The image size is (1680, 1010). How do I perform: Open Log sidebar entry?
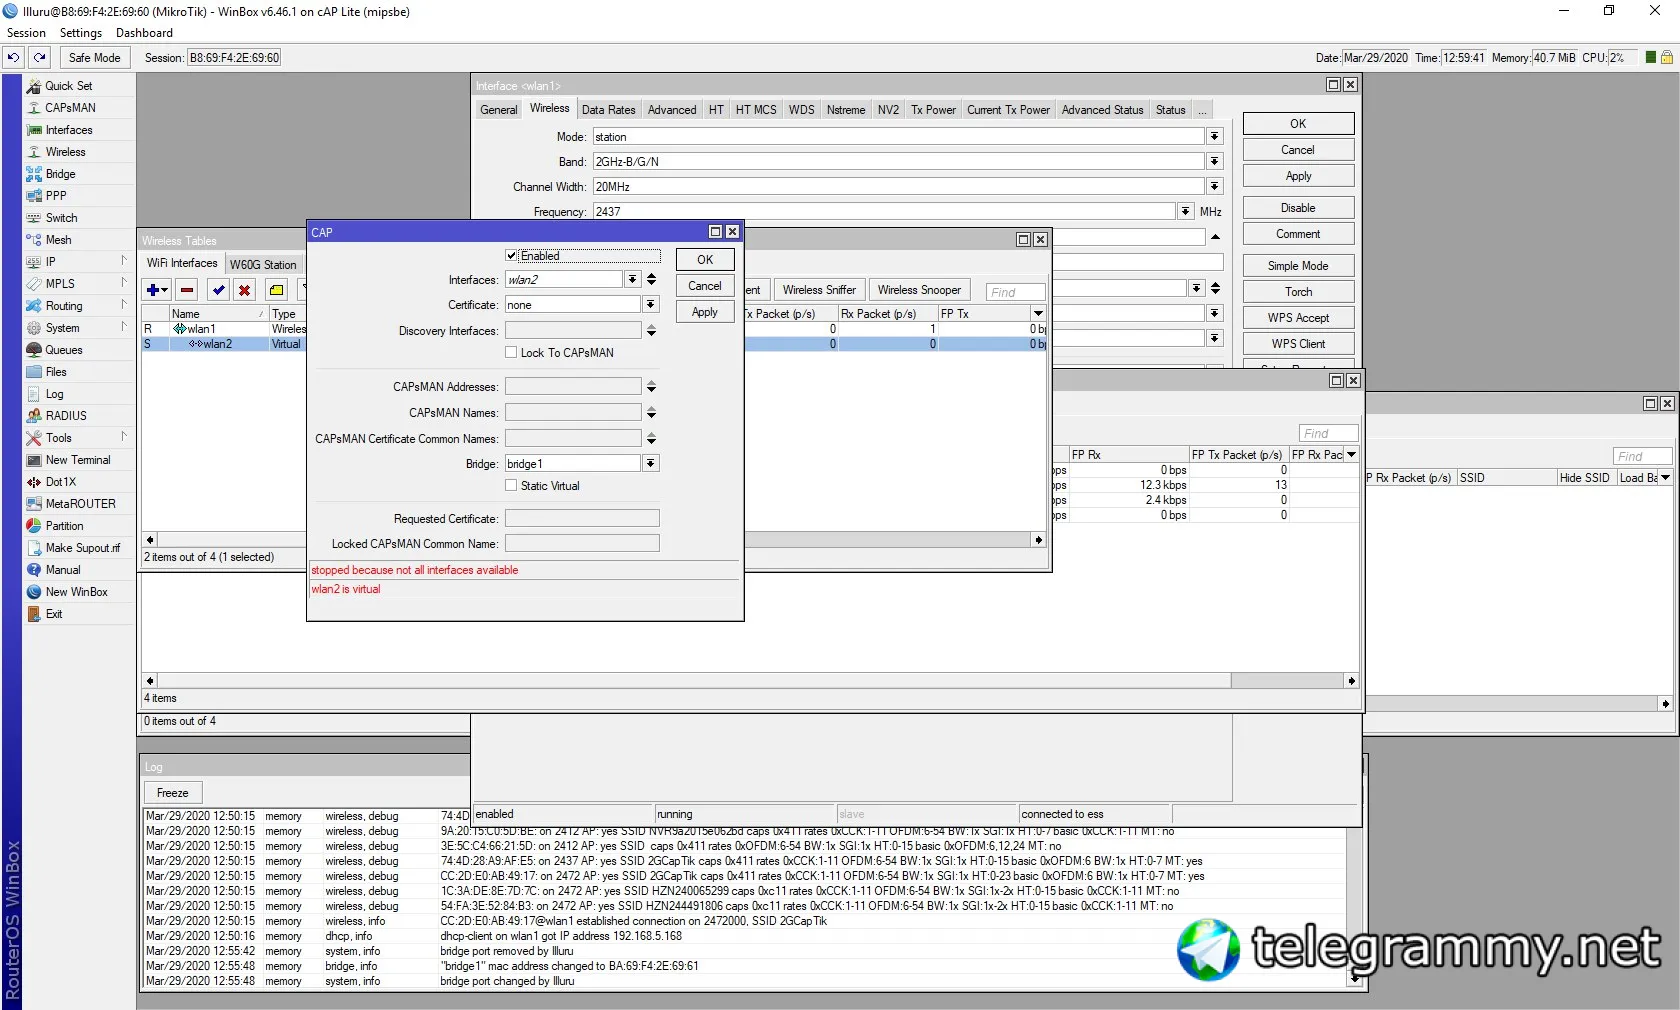(54, 394)
